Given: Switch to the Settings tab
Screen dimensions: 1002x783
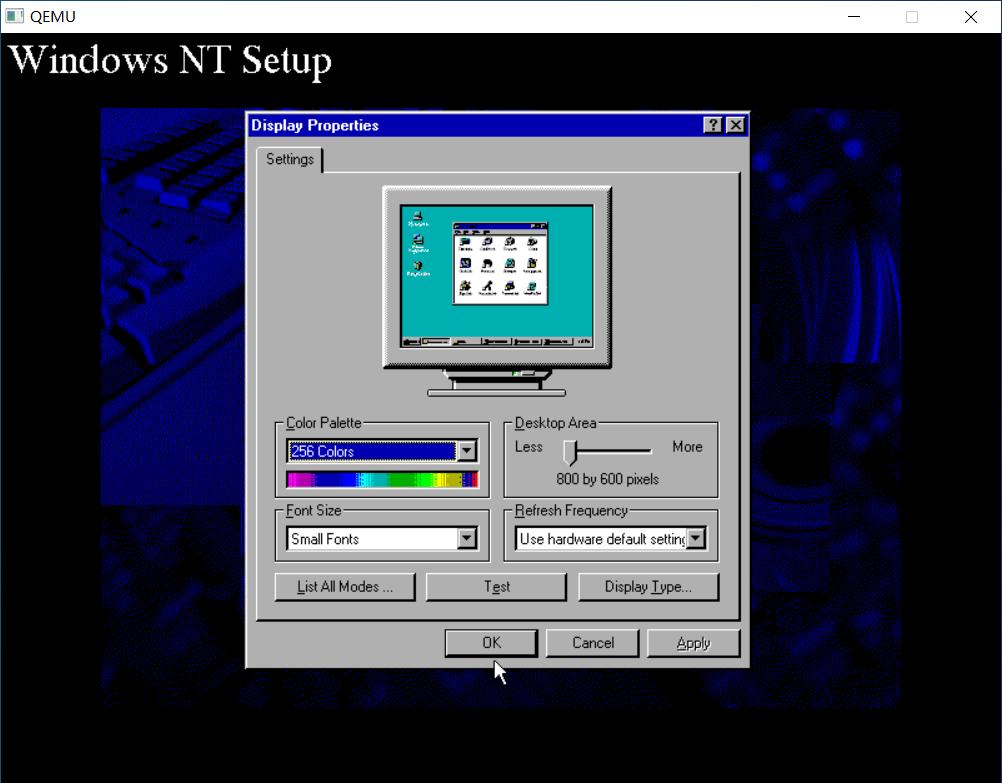Looking at the screenshot, I should coord(289,159).
